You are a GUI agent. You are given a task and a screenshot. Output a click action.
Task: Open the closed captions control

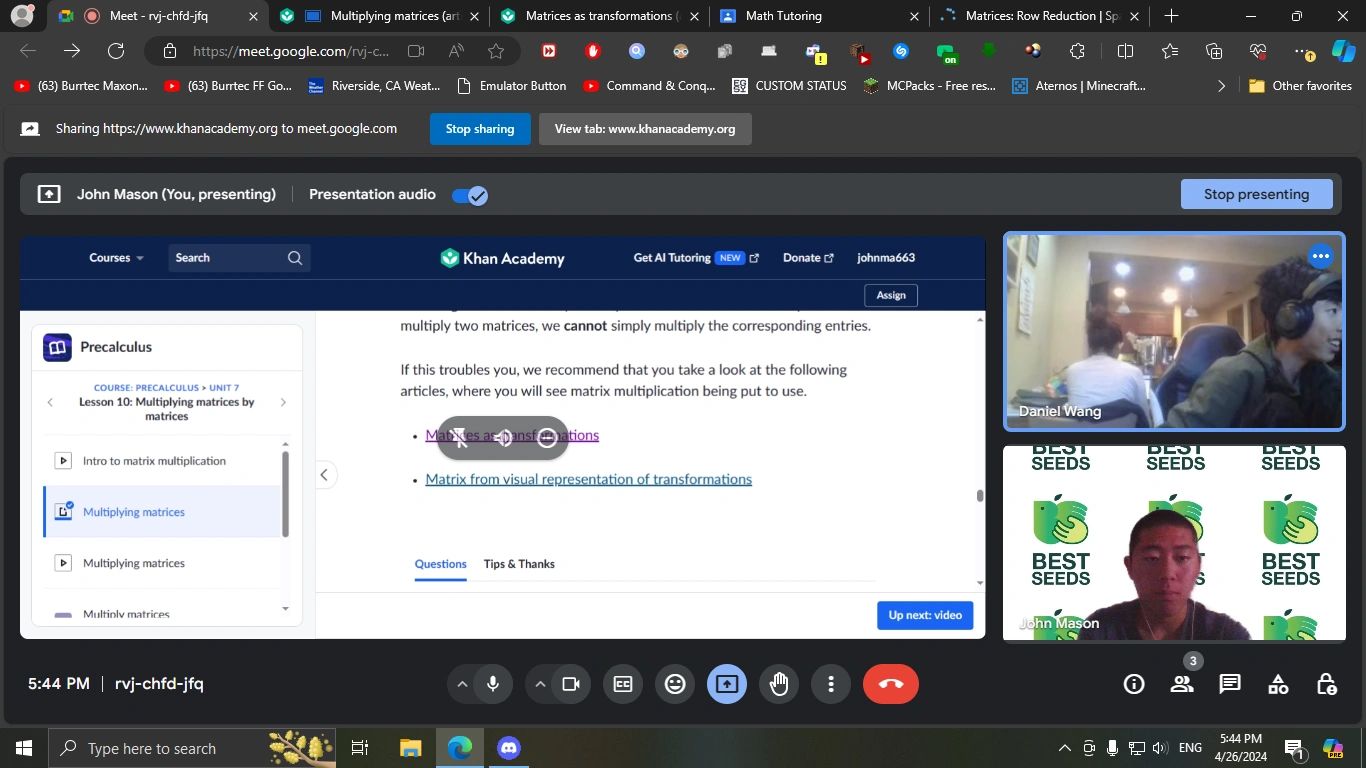[x=623, y=684]
